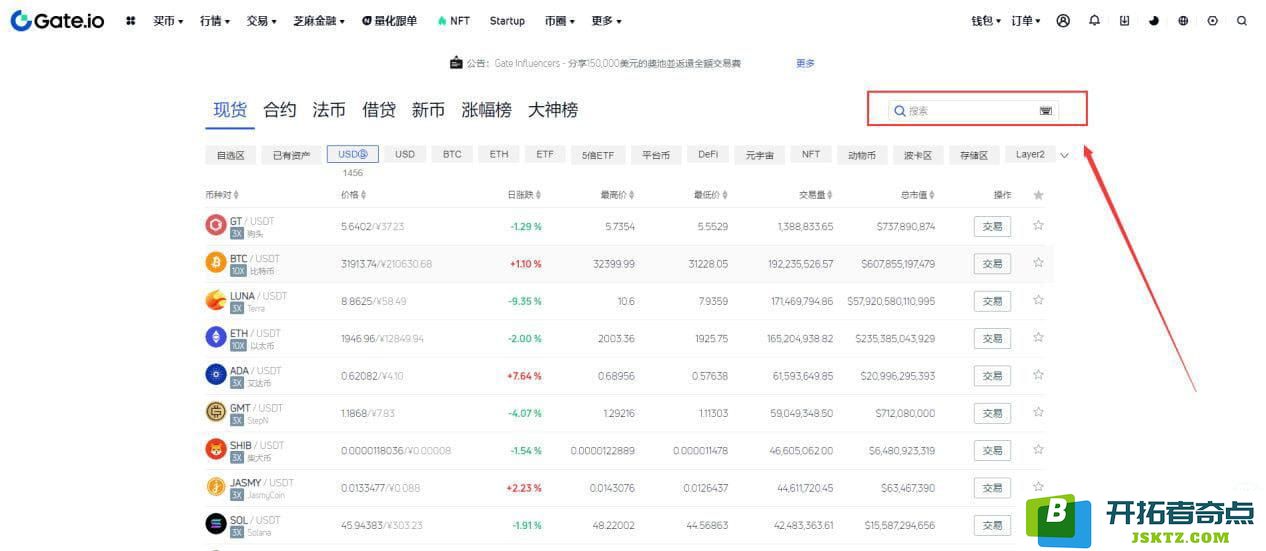Open the user account profile icon
This screenshot has width=1266, height=551.
(1063, 20)
